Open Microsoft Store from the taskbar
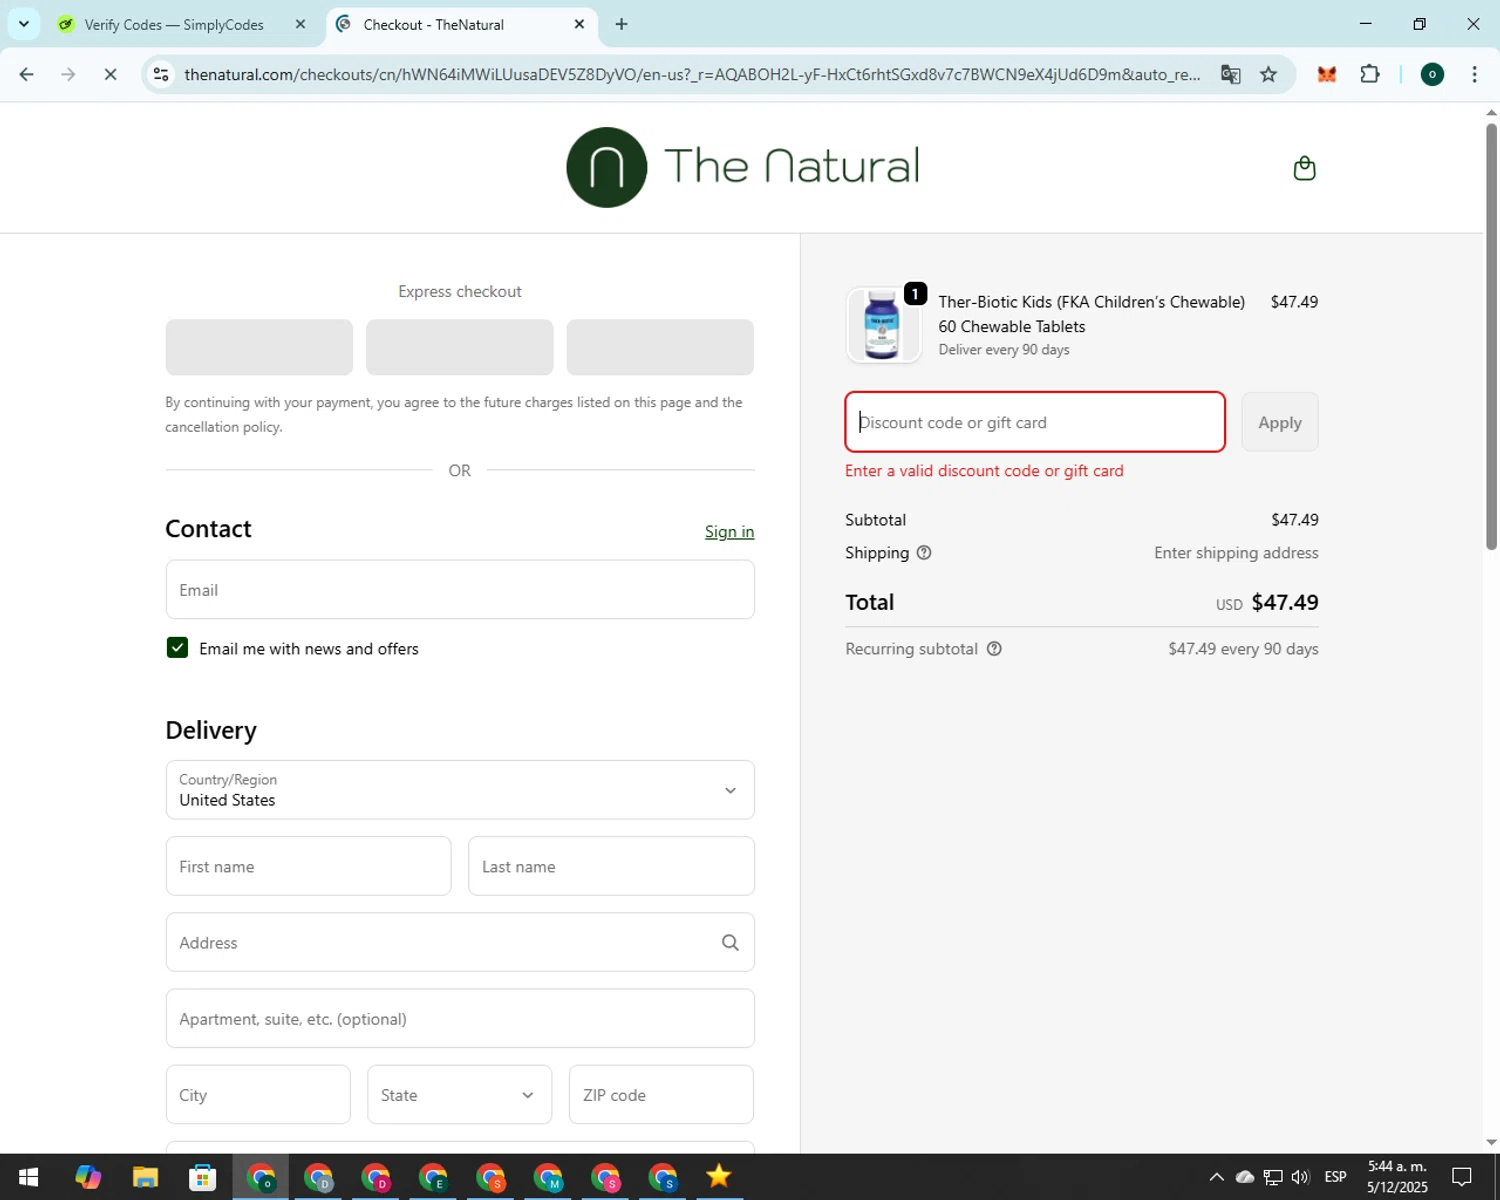The height and width of the screenshot is (1200, 1500). click(x=203, y=1177)
